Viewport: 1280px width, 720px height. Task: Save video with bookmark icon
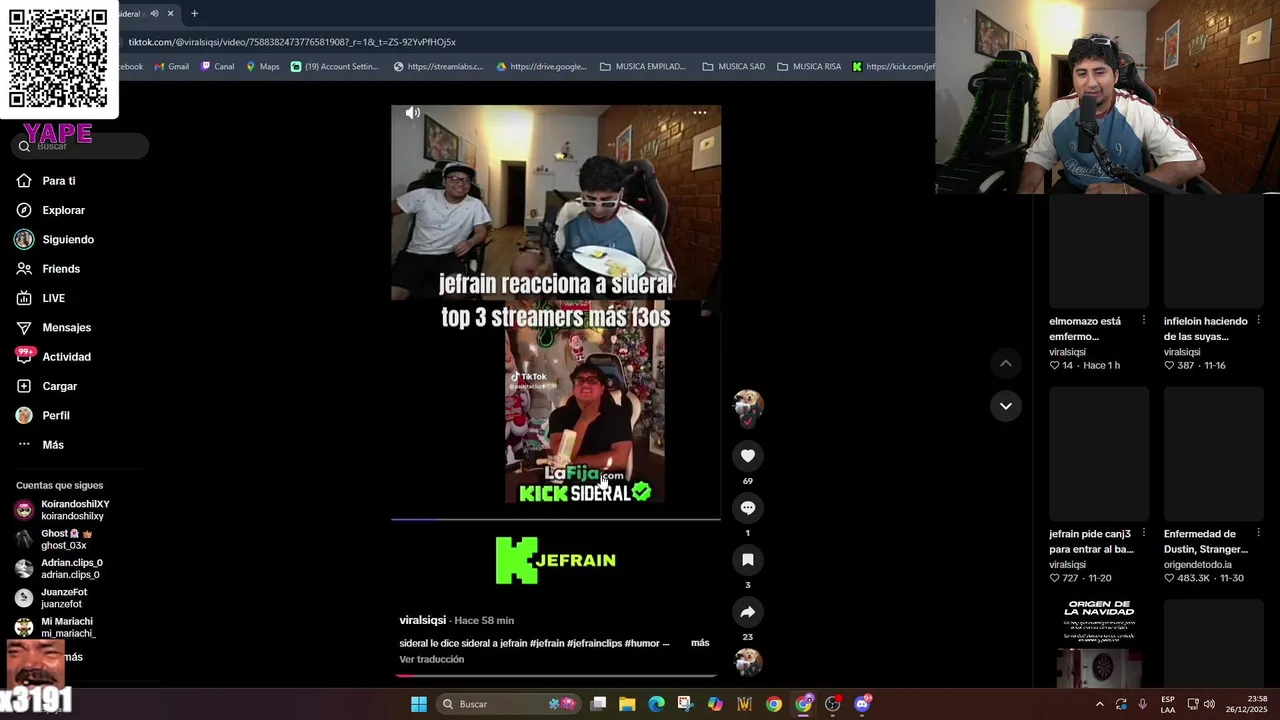pyautogui.click(x=748, y=560)
